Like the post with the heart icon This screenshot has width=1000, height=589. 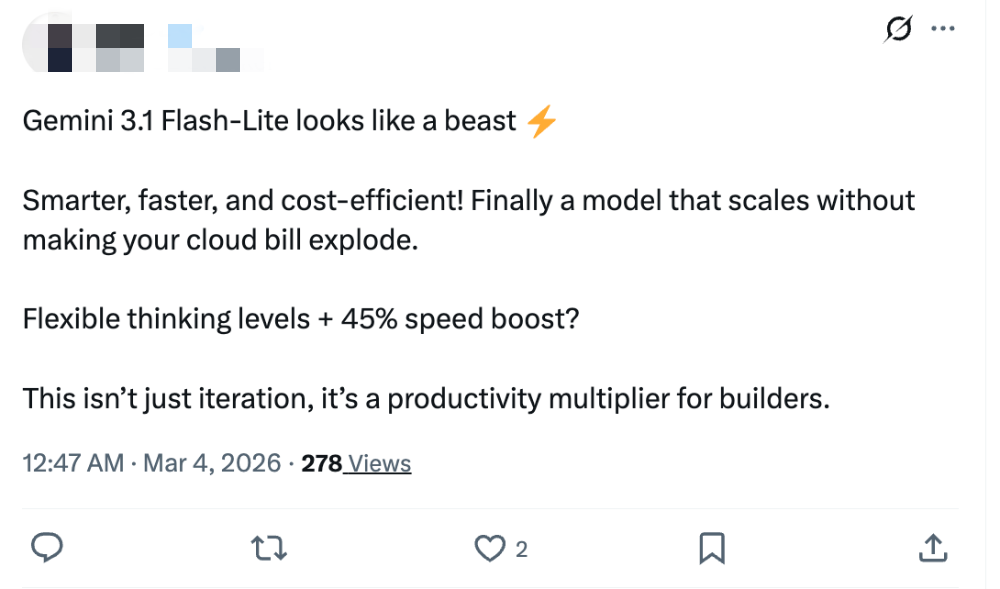click(488, 547)
